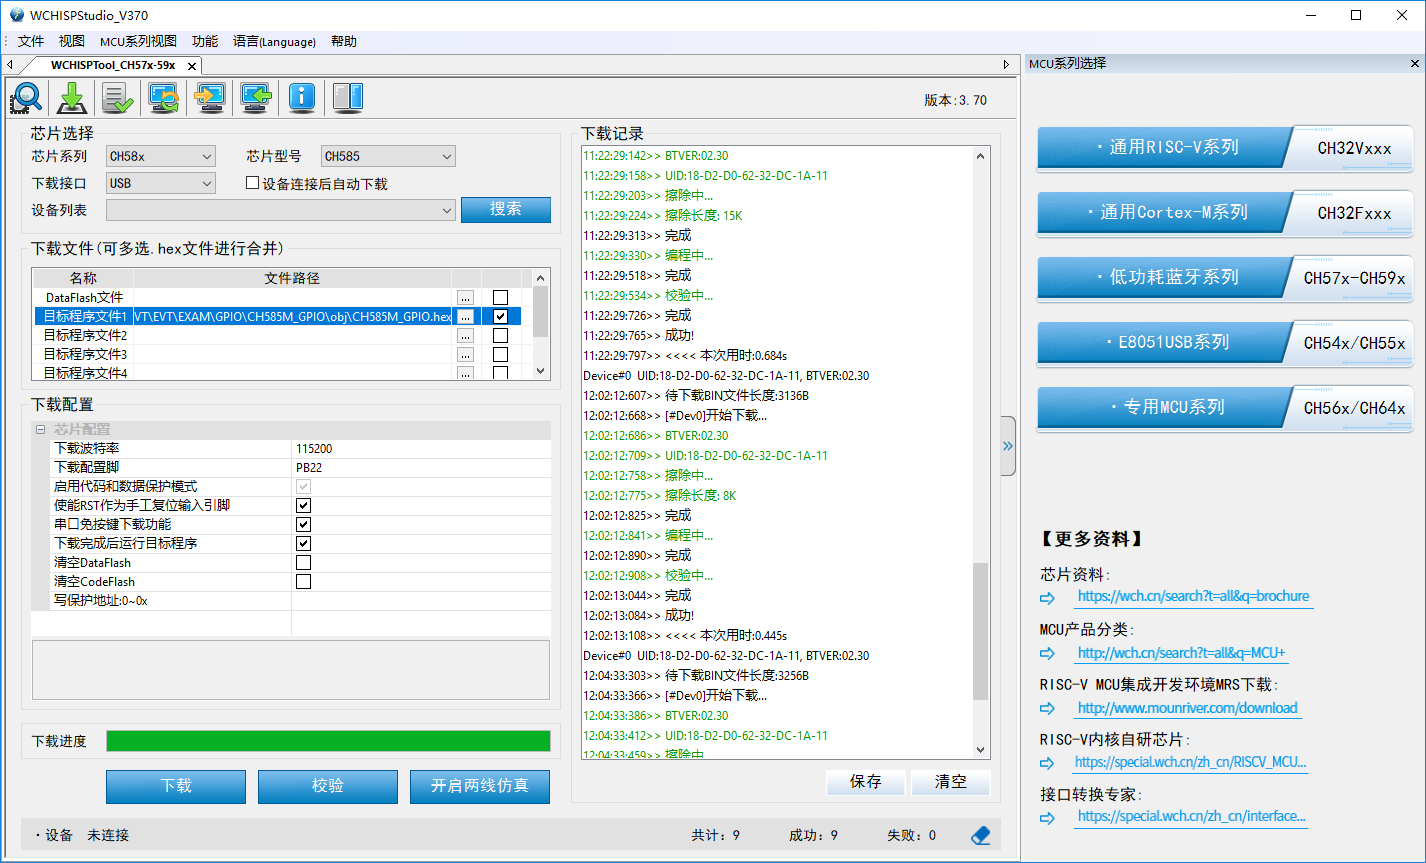
Task: Click the green download arrow toolbar icon
Action: point(72,97)
